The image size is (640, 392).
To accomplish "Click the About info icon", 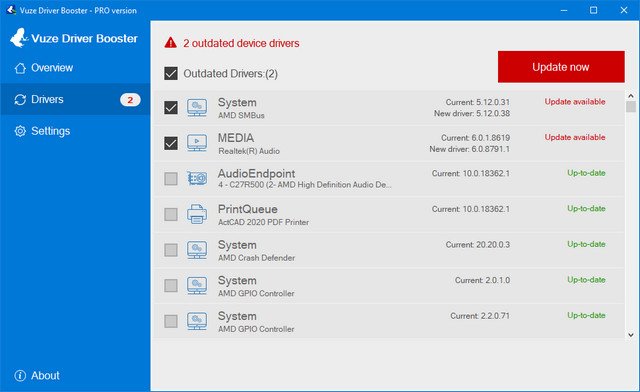I will click(x=20, y=376).
